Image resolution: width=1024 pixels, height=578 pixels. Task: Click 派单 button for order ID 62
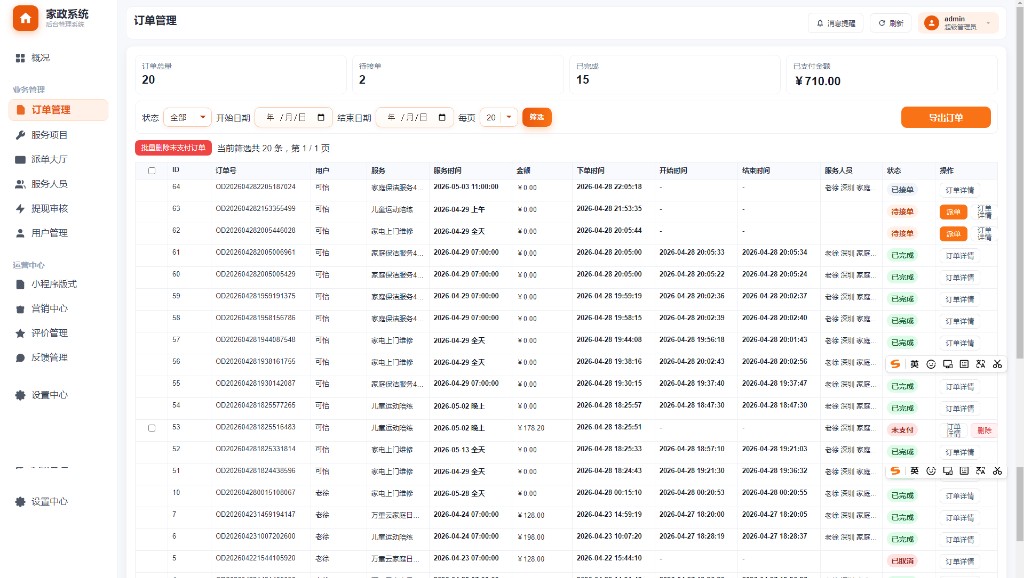pos(953,233)
